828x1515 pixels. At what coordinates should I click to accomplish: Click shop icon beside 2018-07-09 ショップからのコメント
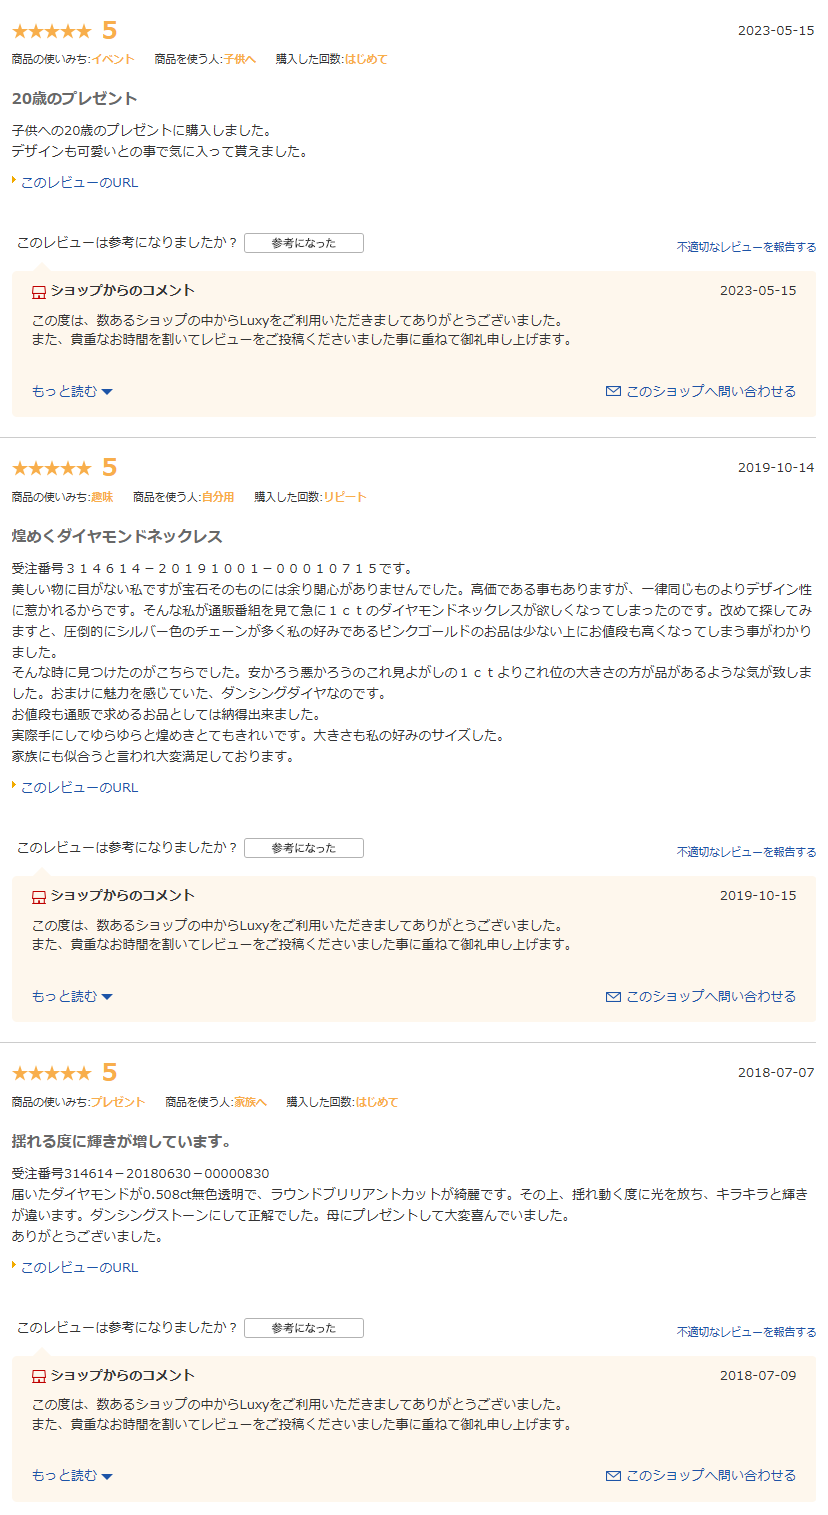tap(39, 1377)
